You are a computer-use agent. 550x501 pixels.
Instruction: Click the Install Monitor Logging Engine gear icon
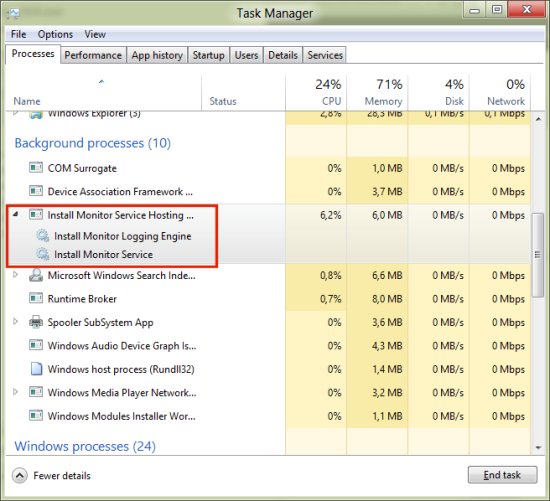click(x=43, y=236)
